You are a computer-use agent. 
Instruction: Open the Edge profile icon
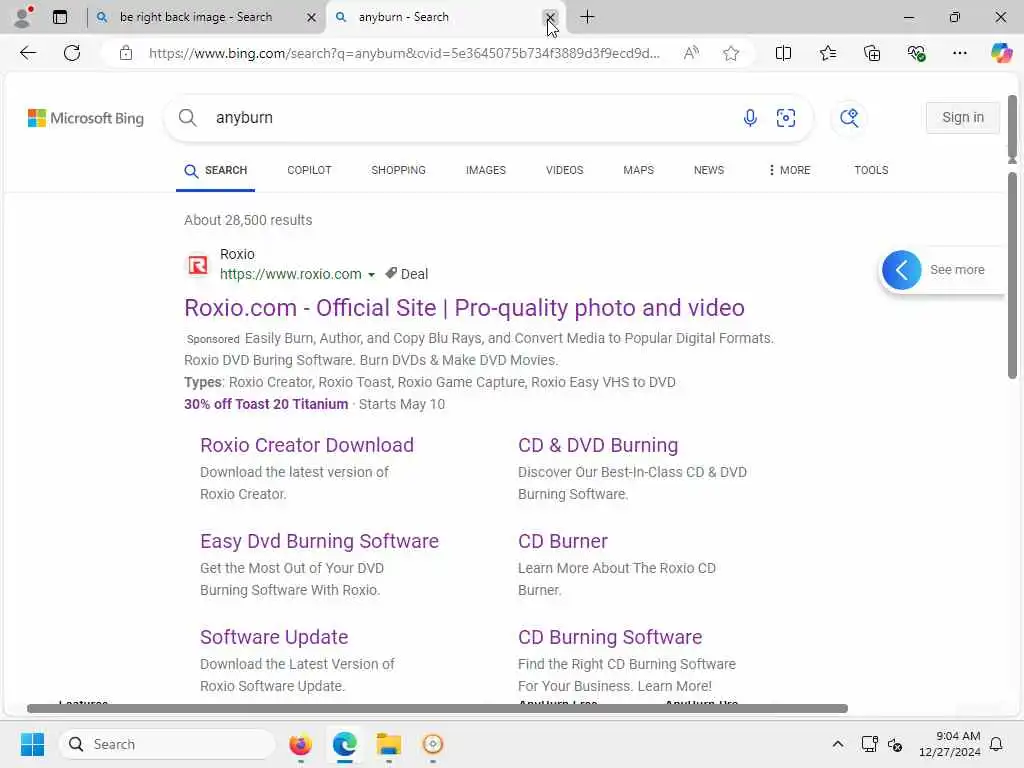pyautogui.click(x=22, y=17)
